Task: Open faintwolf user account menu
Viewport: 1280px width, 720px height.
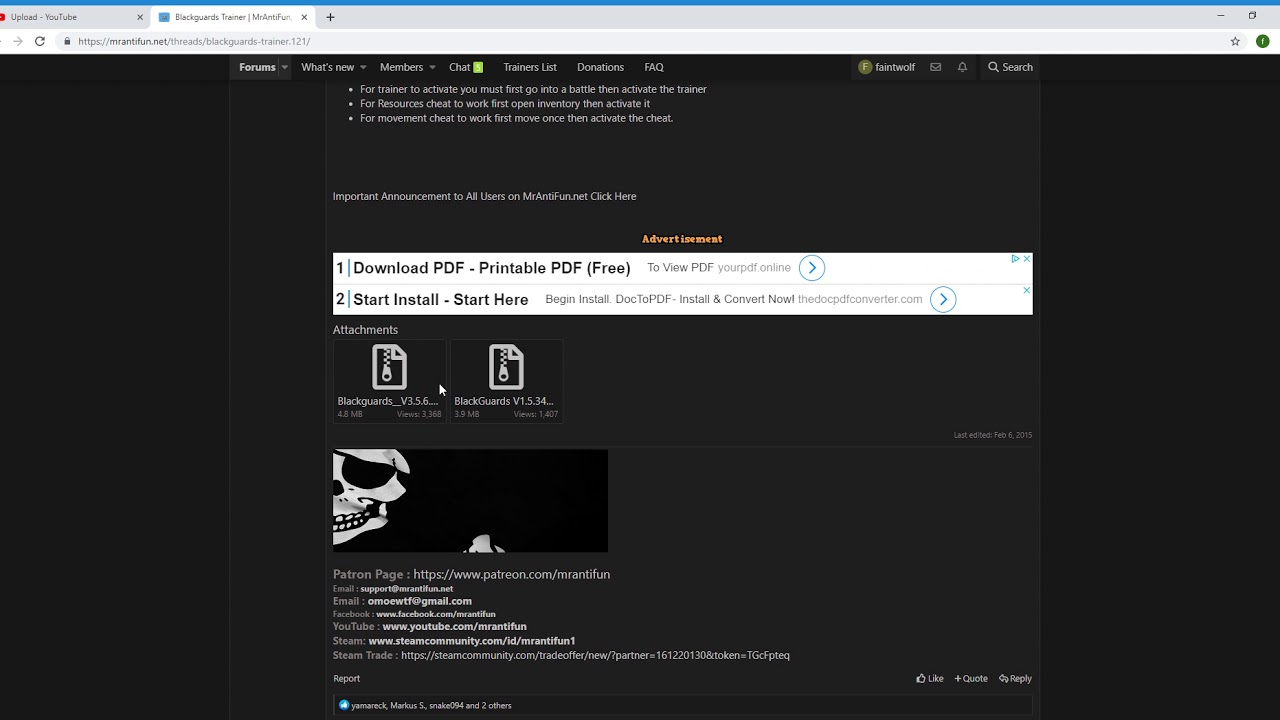Action: [887, 67]
